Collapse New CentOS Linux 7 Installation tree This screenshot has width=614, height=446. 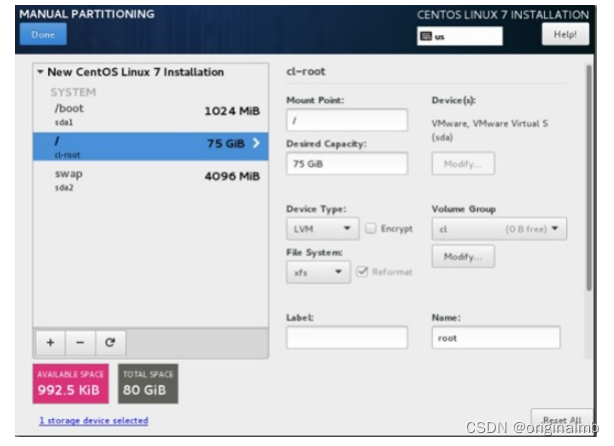tap(40, 72)
